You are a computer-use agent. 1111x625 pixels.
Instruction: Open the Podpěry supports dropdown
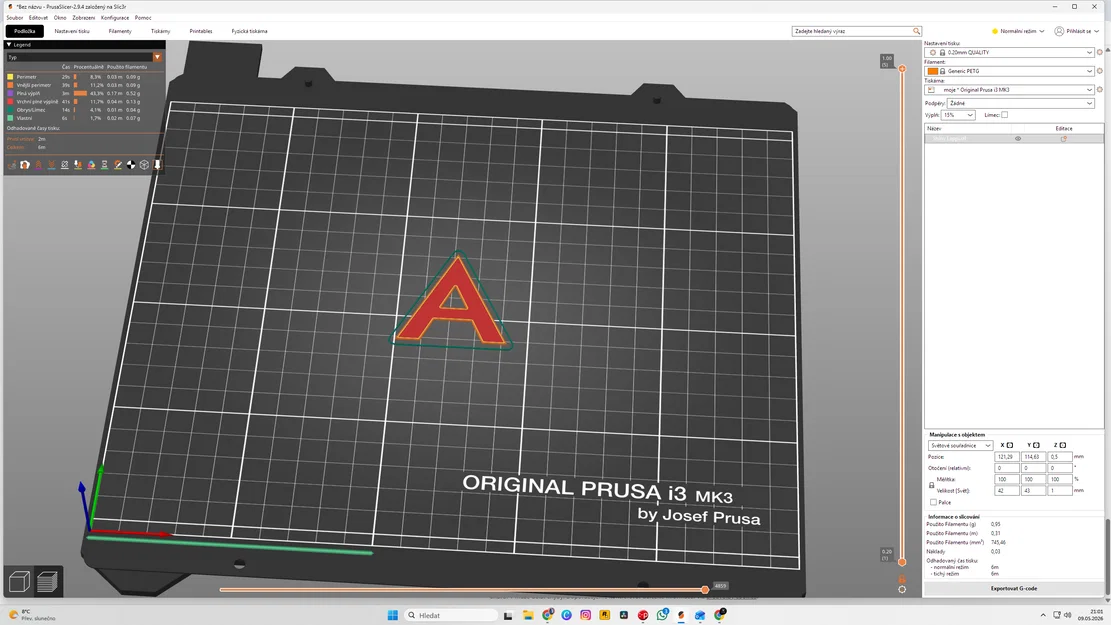(1021, 103)
